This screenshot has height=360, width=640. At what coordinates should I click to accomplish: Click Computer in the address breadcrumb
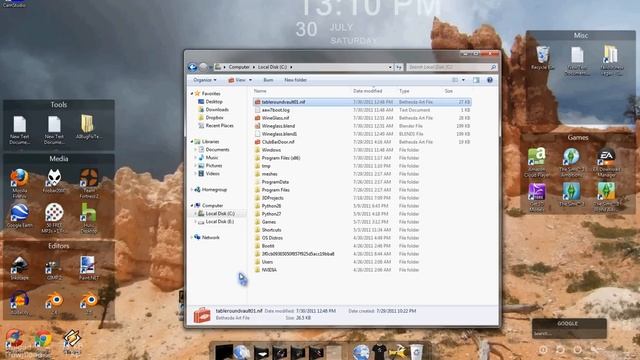[239, 67]
